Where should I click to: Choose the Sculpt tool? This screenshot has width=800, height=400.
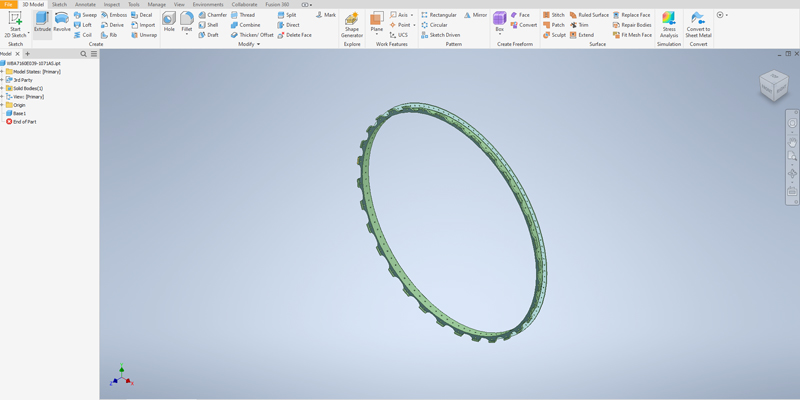coord(555,35)
